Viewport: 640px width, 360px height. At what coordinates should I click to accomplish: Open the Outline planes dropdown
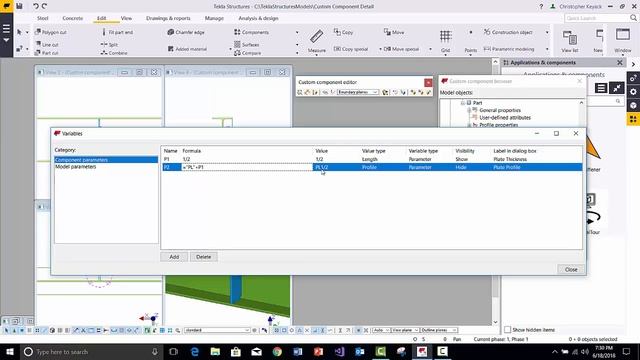coord(439,330)
